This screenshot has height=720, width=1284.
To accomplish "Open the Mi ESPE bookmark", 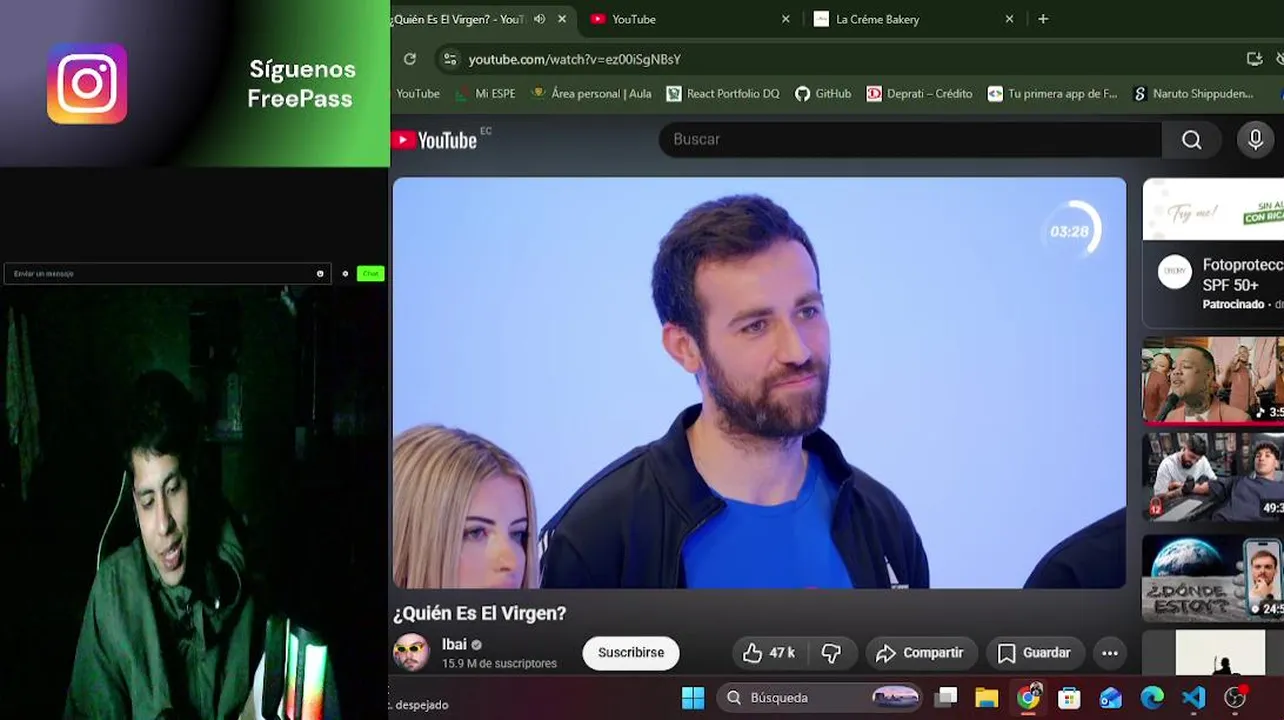I will click(x=485, y=94).
